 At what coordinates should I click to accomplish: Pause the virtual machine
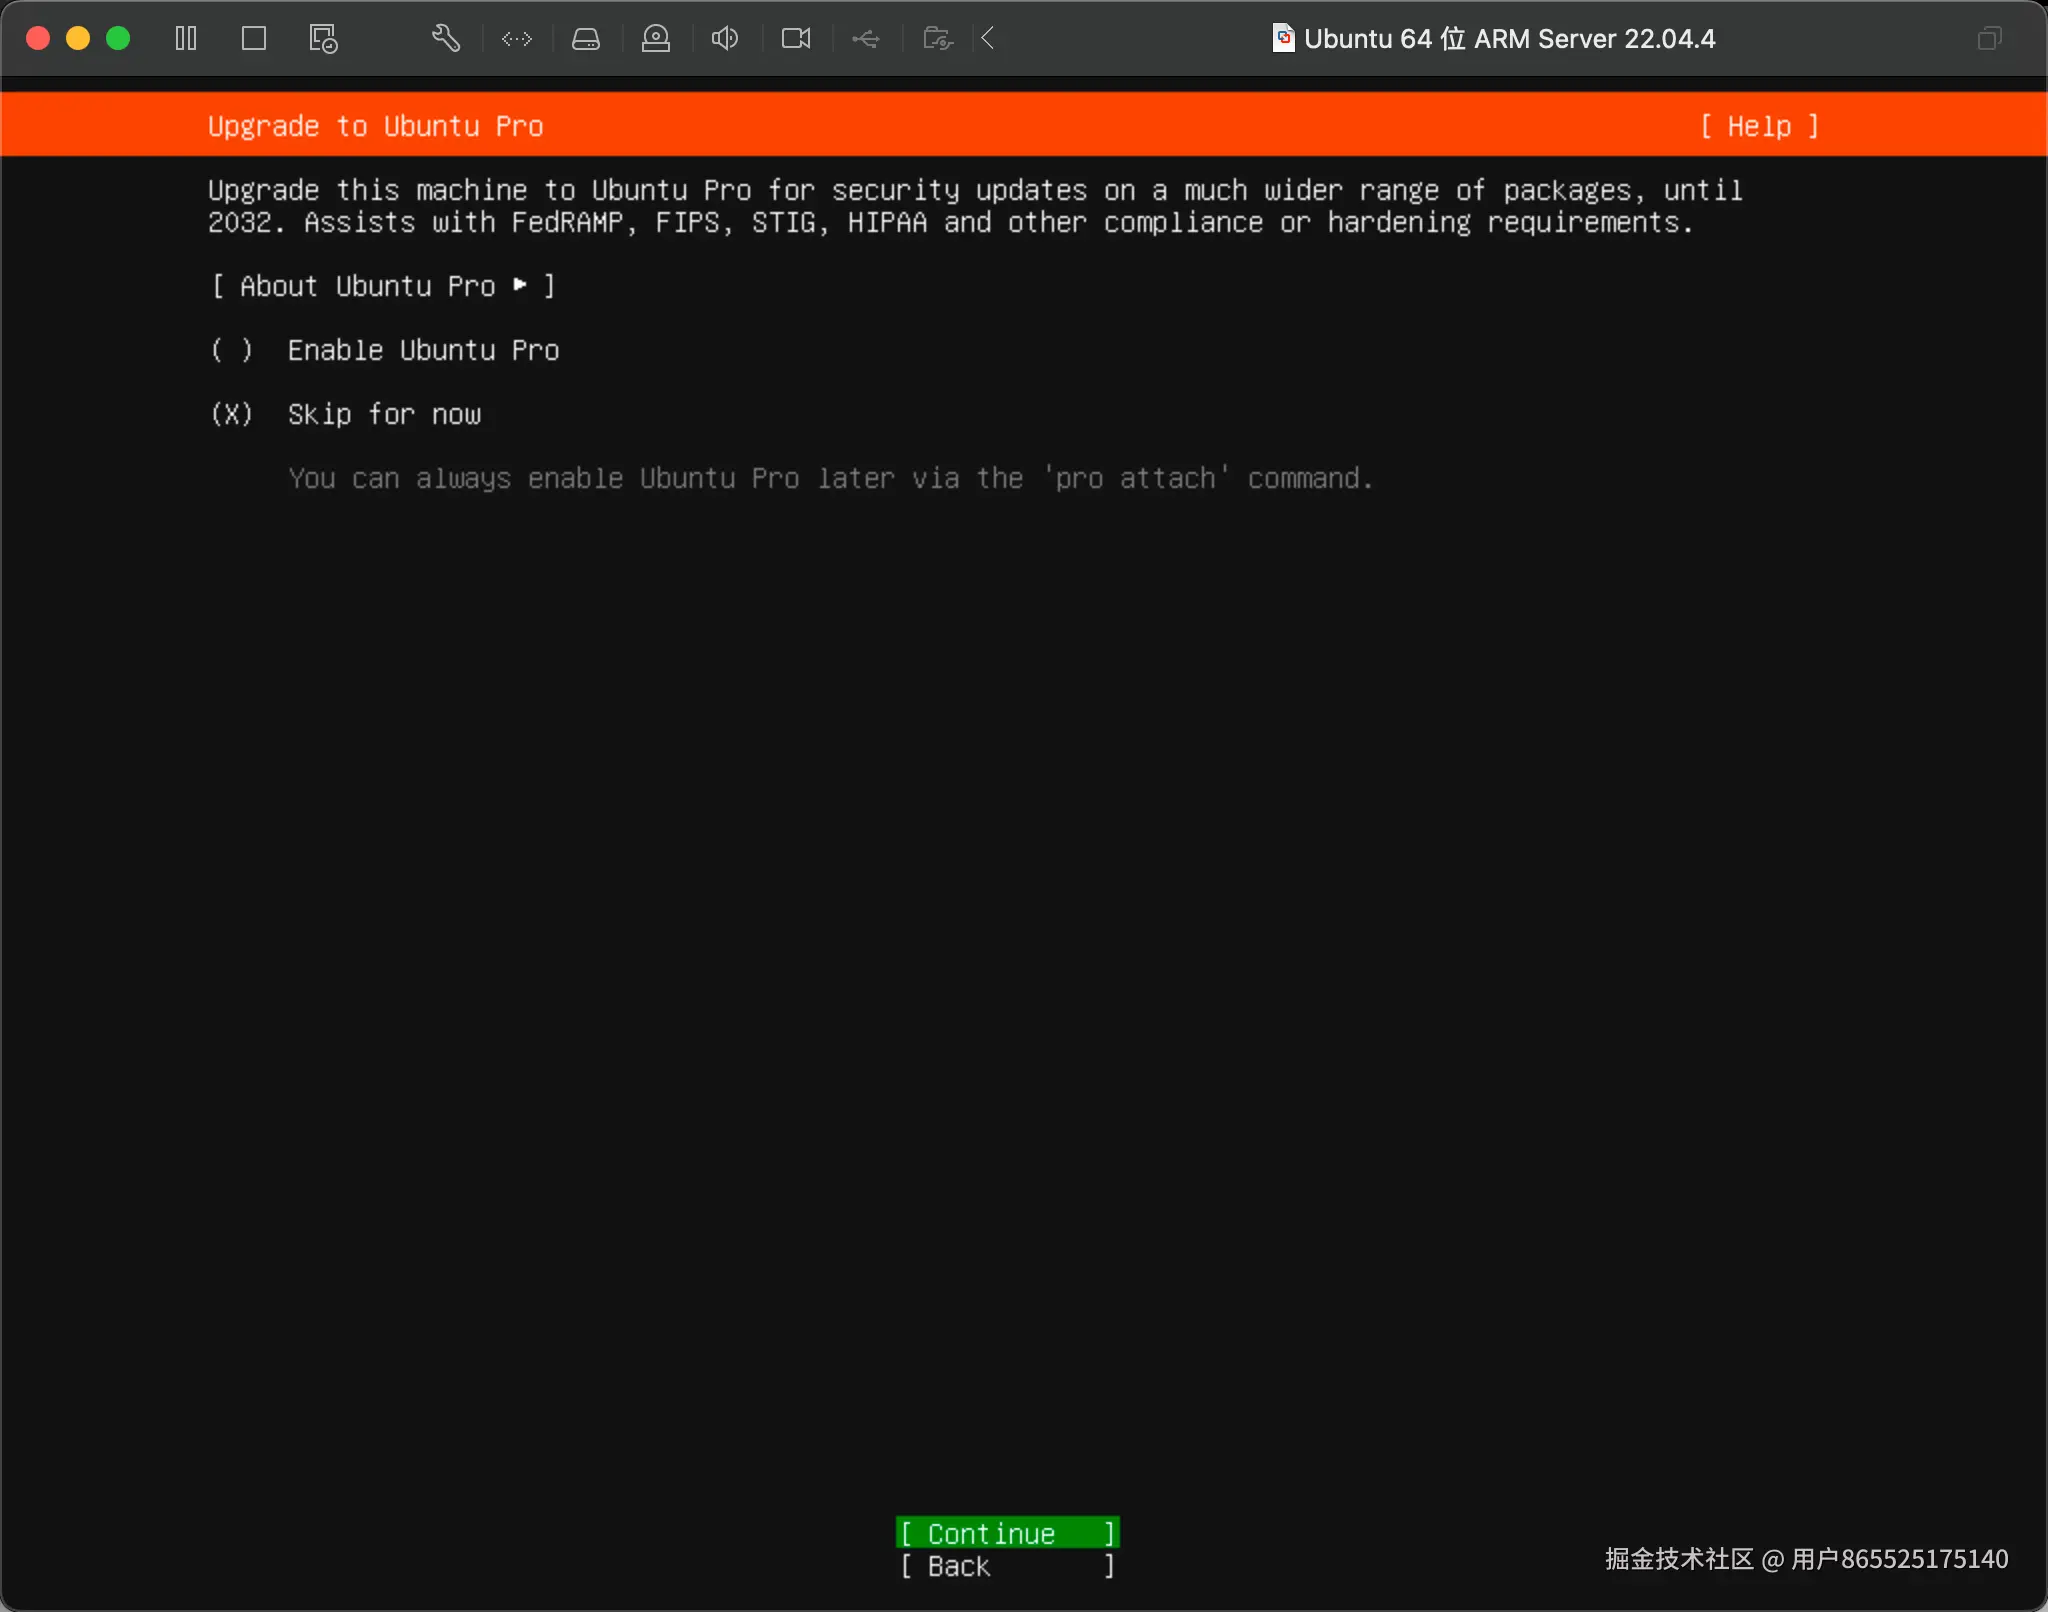186,39
